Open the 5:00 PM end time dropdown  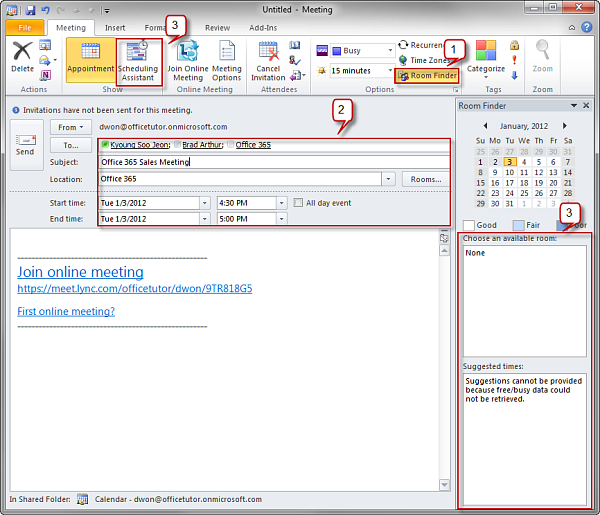[281, 219]
